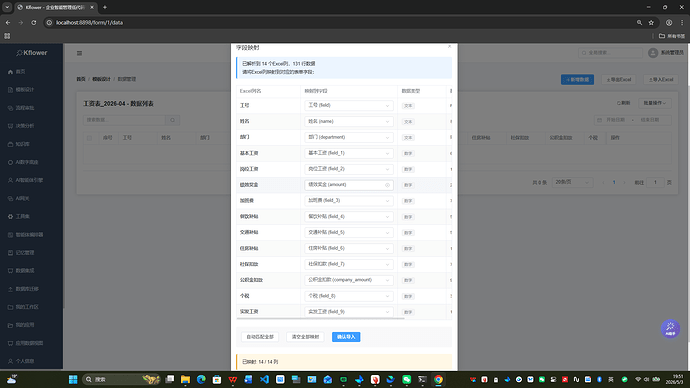The height and width of the screenshot is (388, 690).
Task: Open 模板设计 in the sidebar
Action: pyautogui.click(x=25, y=90)
